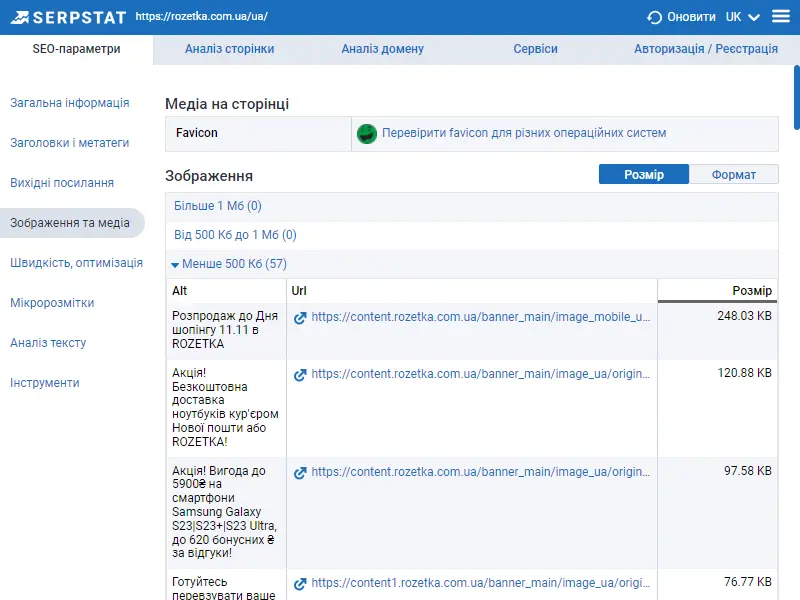Switch to the Формат view toggle
800x600 pixels.
click(x=734, y=174)
